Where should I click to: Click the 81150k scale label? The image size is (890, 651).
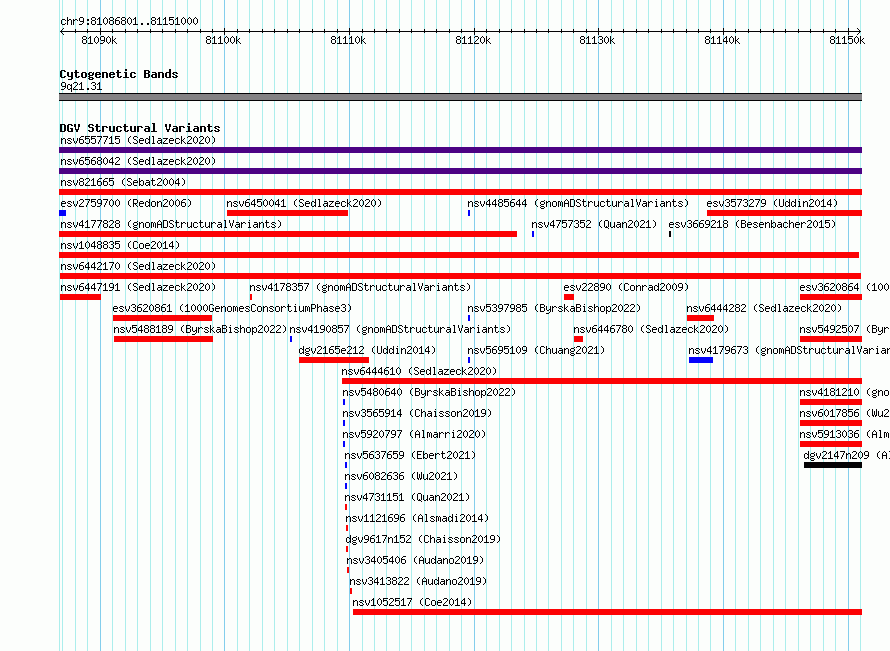tap(847, 40)
